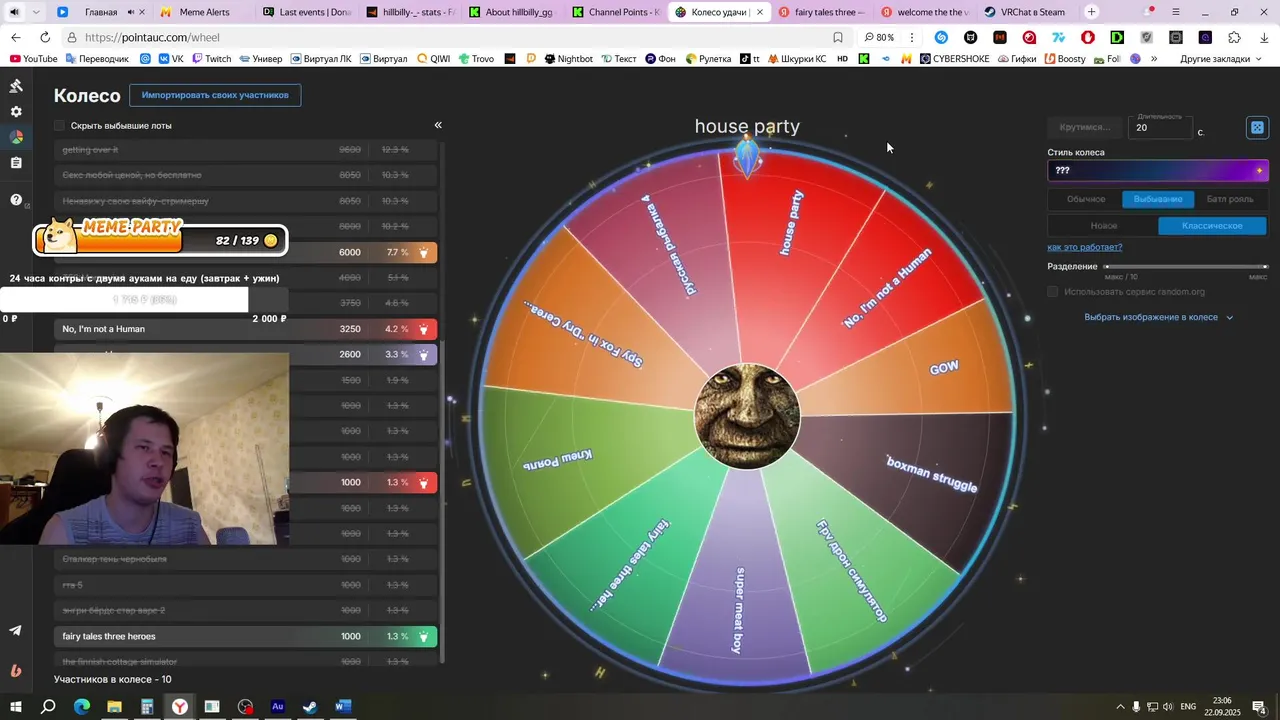Open YouTube bookmark
The image size is (1280, 720).
tap(33, 59)
